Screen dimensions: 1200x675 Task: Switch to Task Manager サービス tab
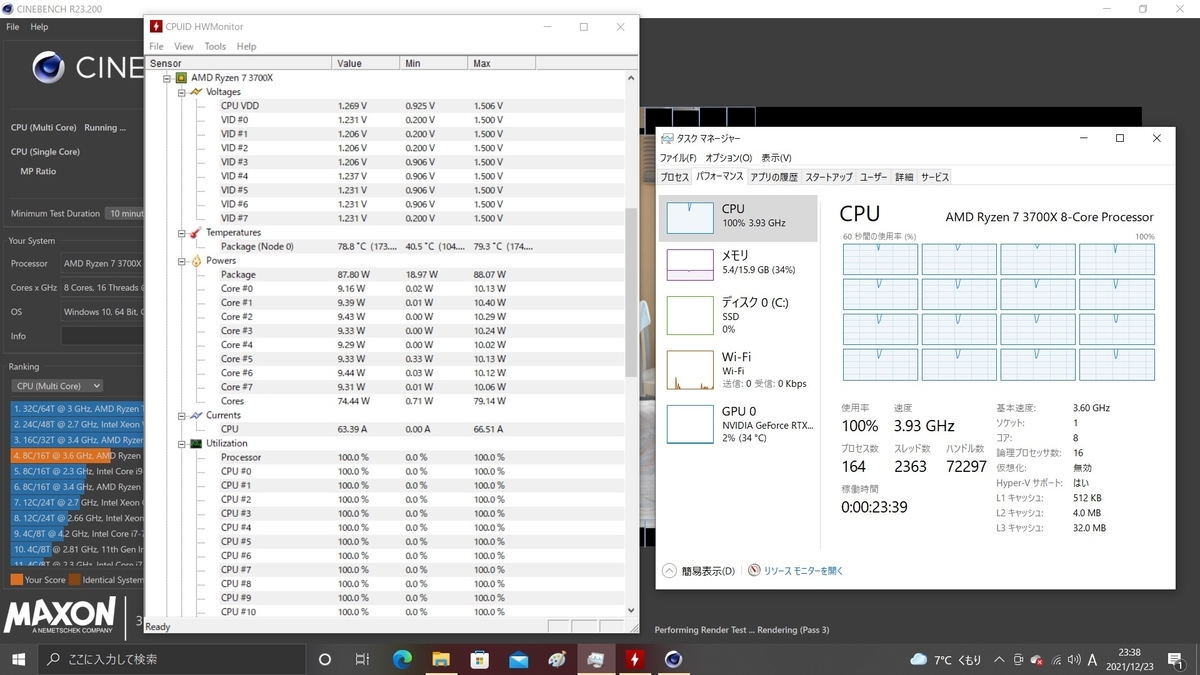point(935,177)
